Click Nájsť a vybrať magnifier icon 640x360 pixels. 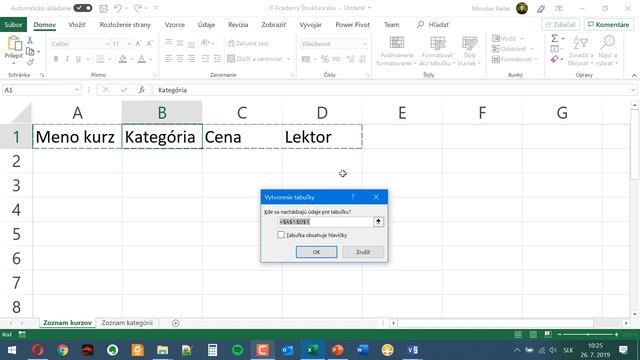pos(608,42)
